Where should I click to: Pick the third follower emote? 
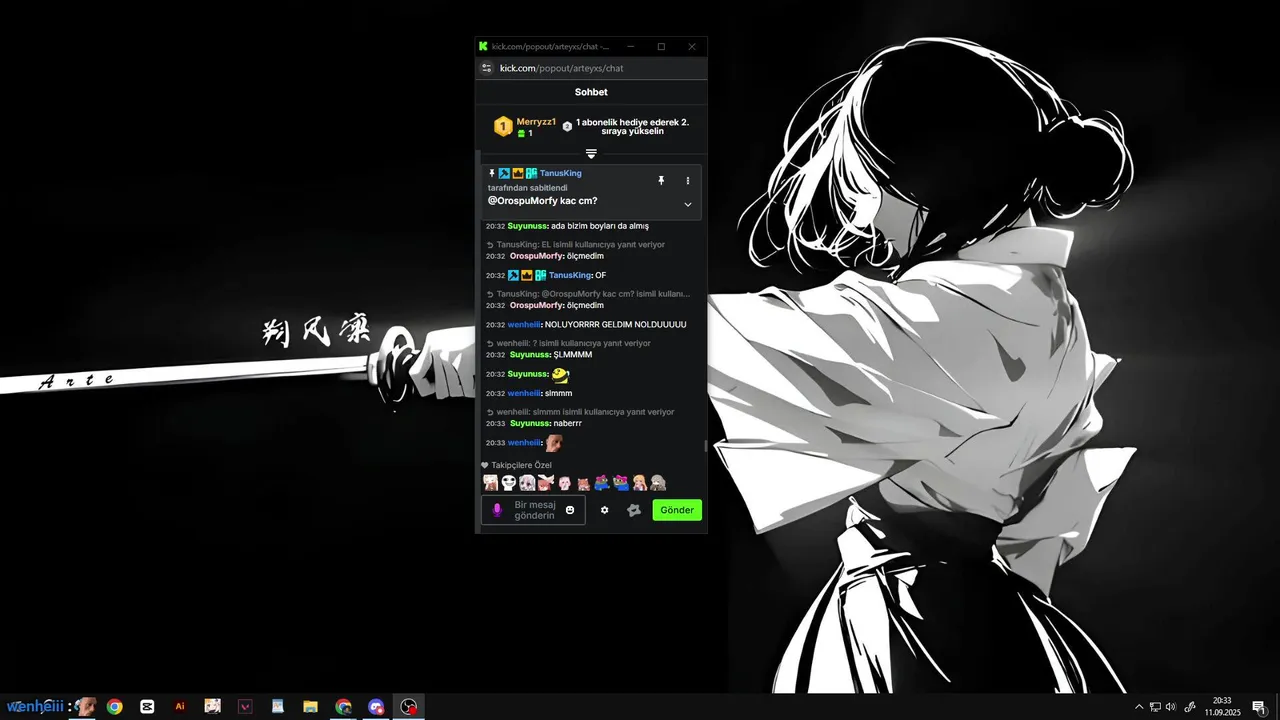[527, 483]
